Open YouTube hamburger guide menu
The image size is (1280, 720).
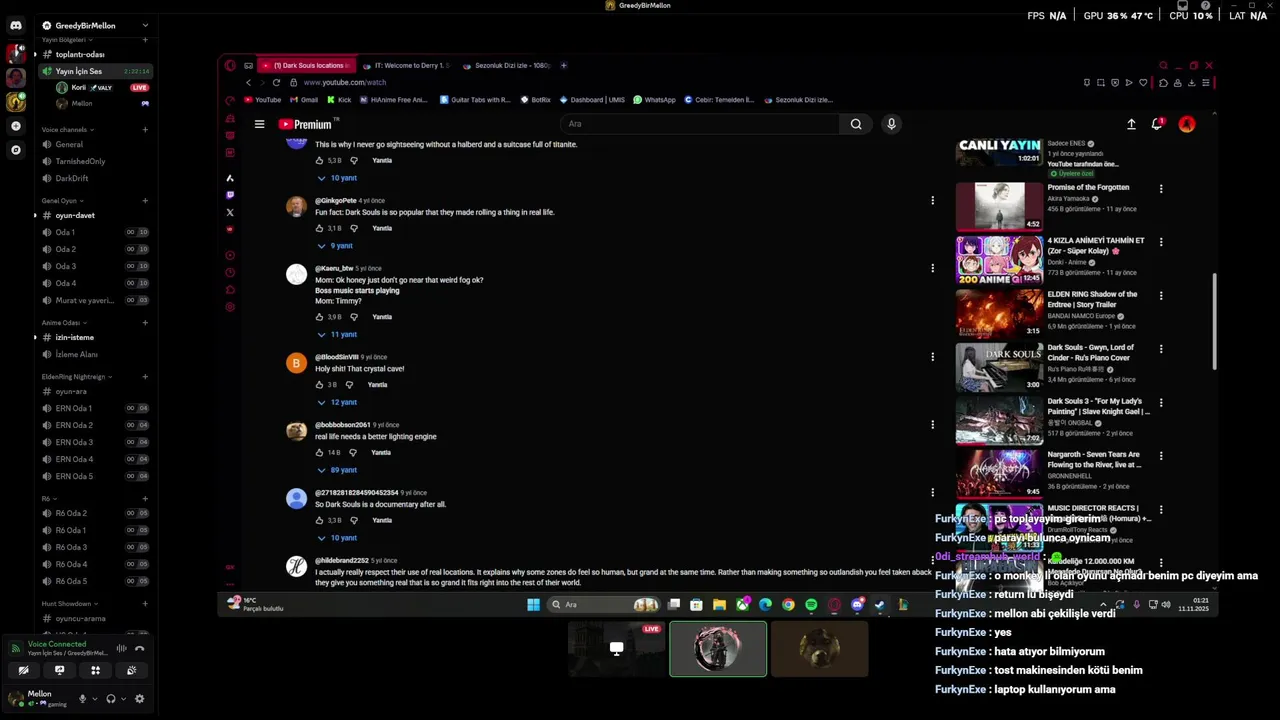(x=259, y=124)
